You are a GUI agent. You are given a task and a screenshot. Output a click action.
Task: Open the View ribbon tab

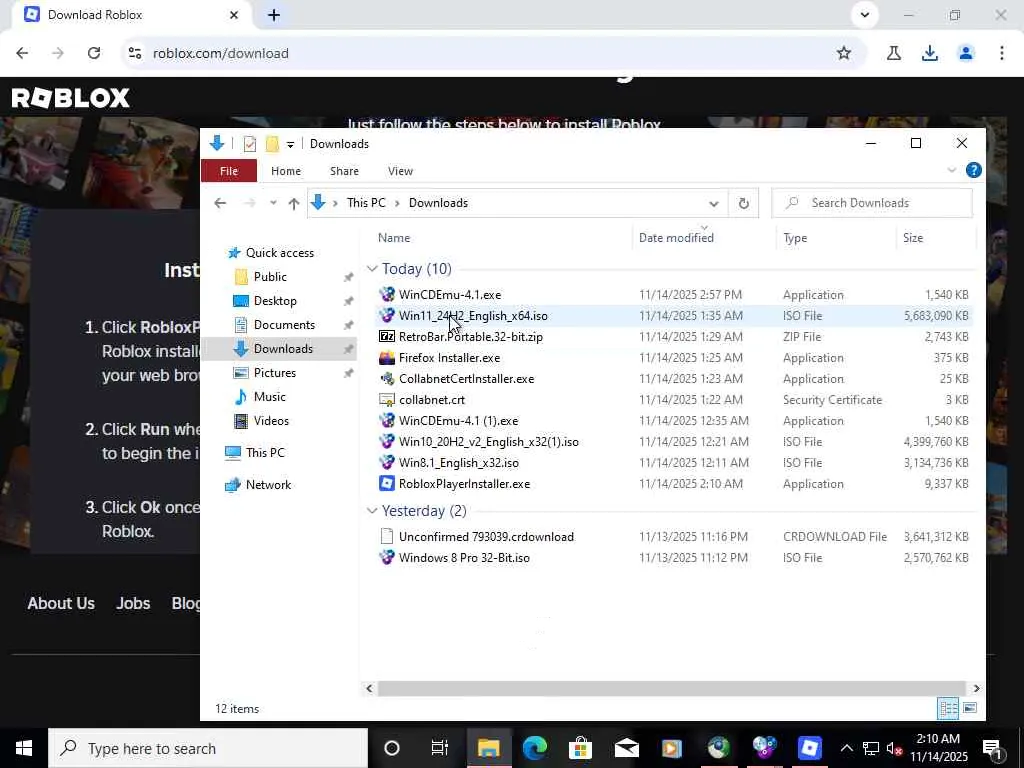coord(400,171)
